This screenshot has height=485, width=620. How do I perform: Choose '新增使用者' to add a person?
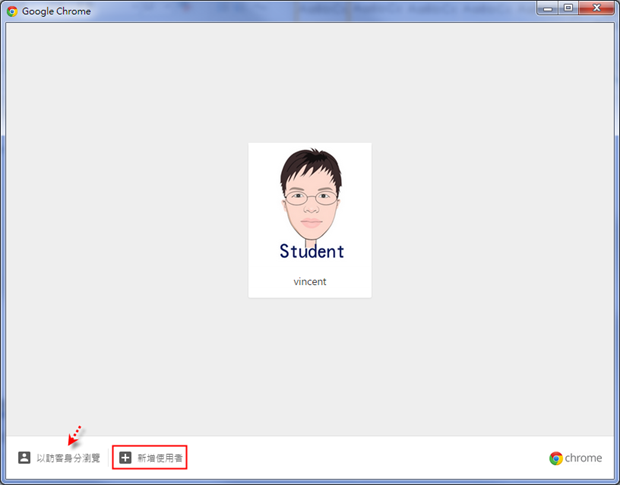point(160,458)
